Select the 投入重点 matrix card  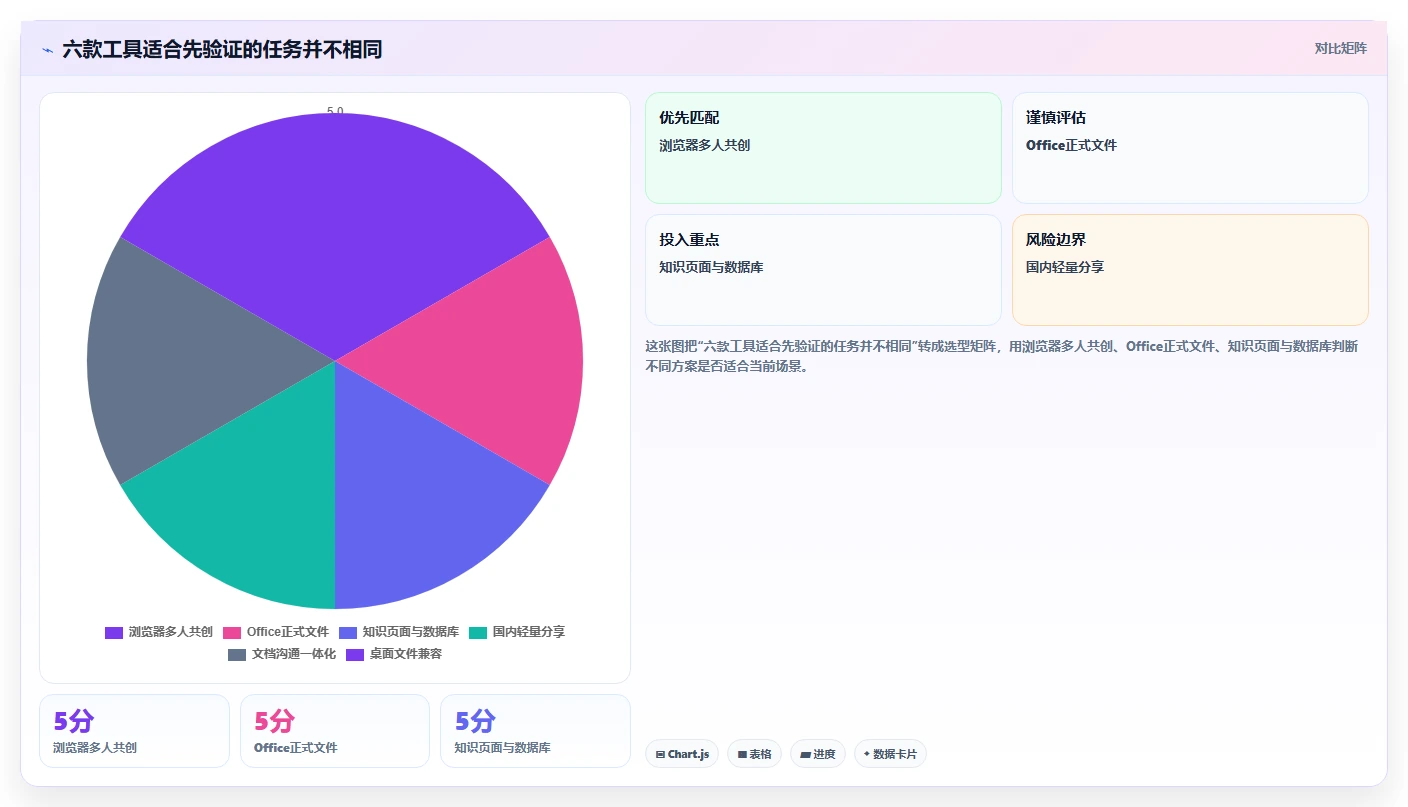pos(823,270)
